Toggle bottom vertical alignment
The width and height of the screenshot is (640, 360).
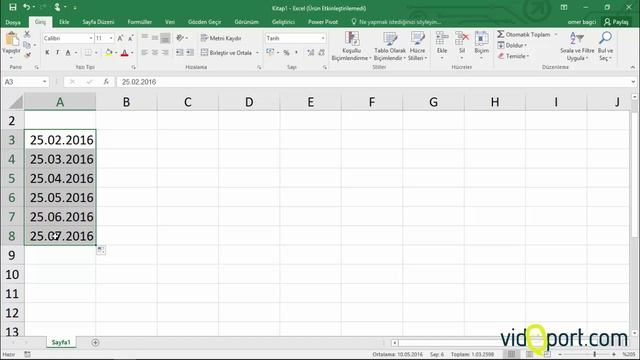point(165,38)
